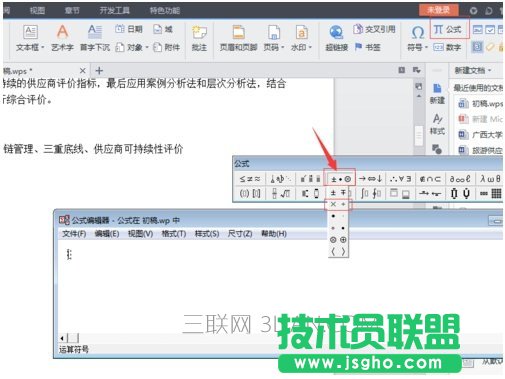This screenshot has width=505, height=379.
Task: Open integral templates palette
Action: pos(370,193)
